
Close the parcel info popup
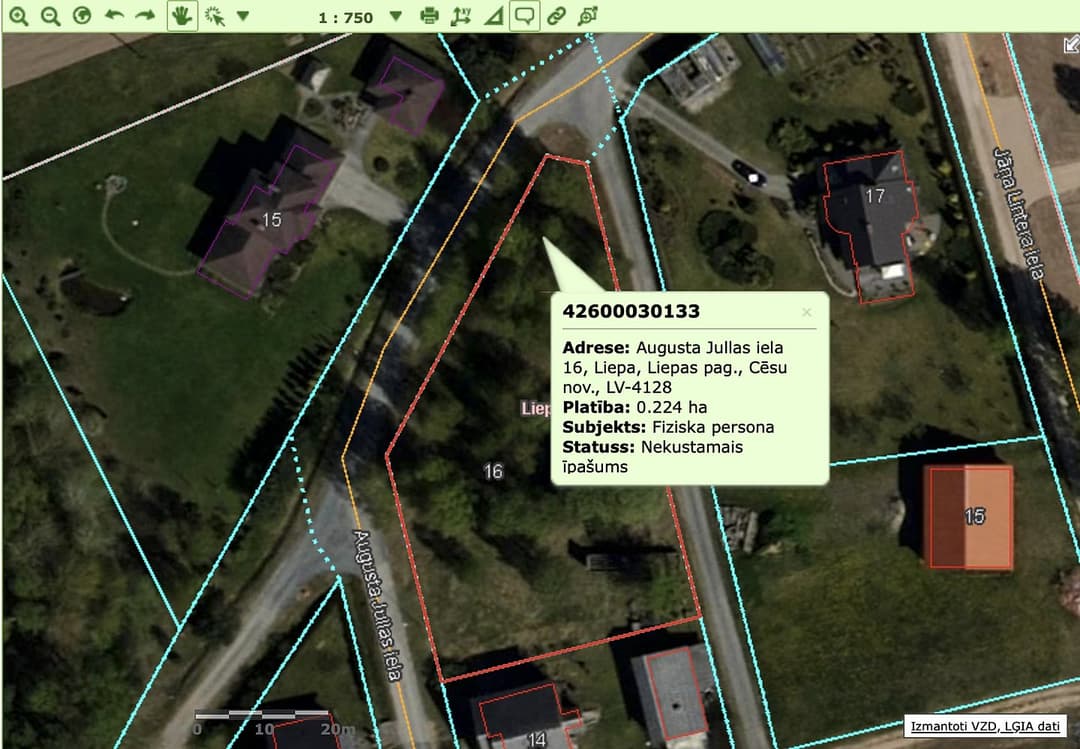[807, 312]
